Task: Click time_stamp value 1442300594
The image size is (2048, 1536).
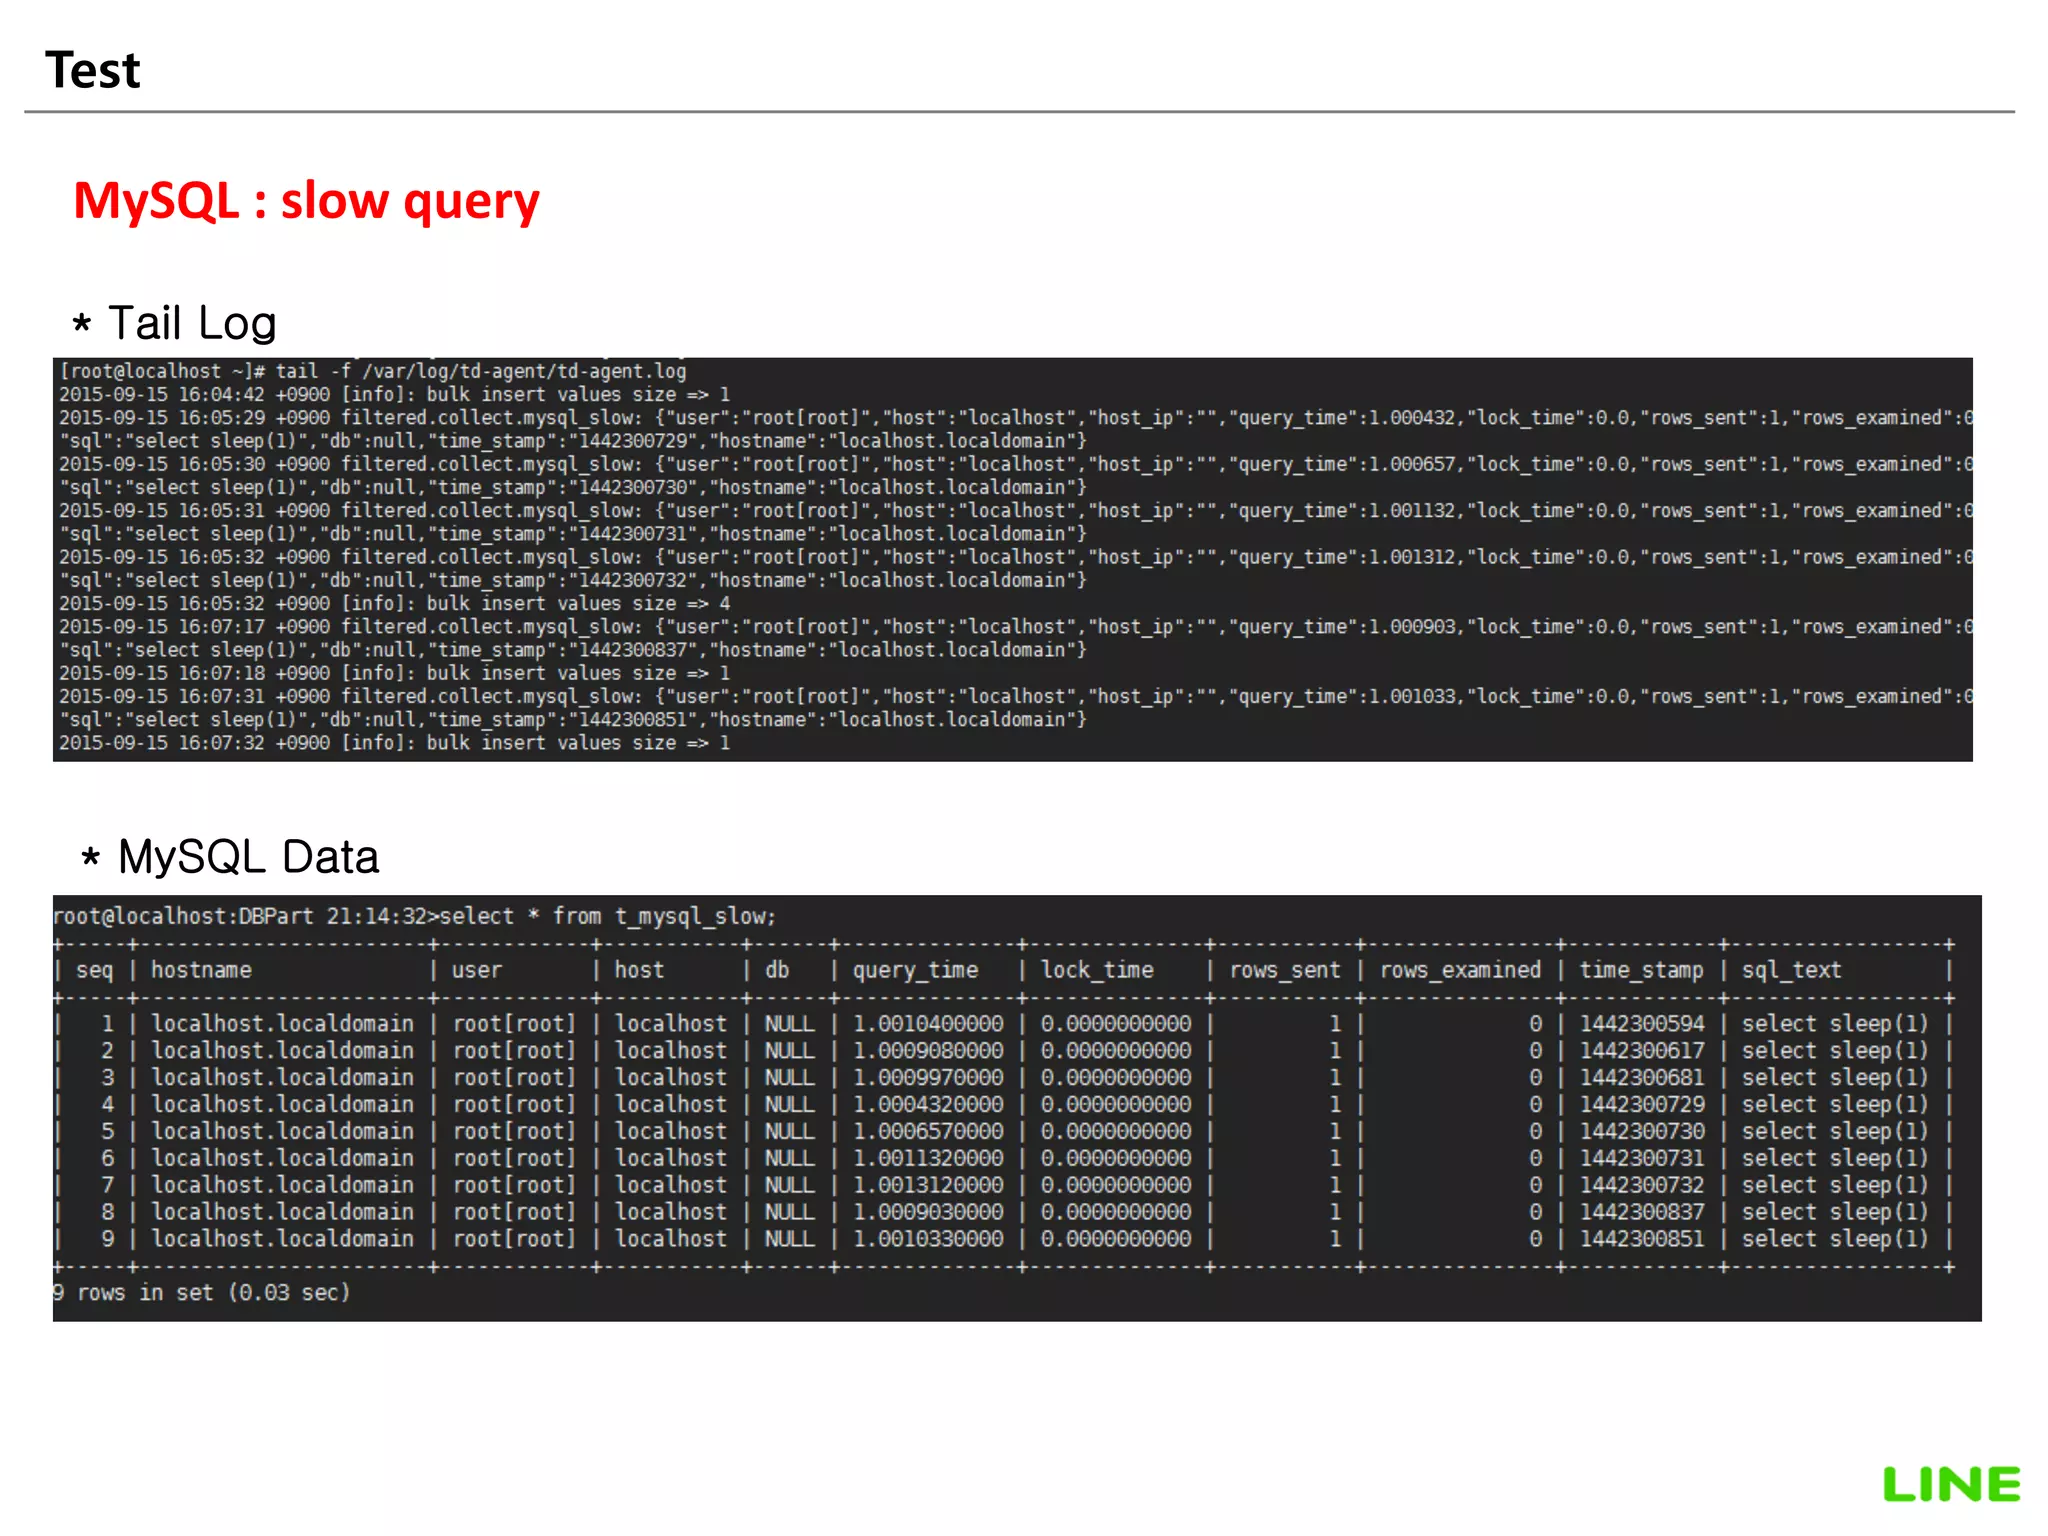Action: click(1642, 1024)
